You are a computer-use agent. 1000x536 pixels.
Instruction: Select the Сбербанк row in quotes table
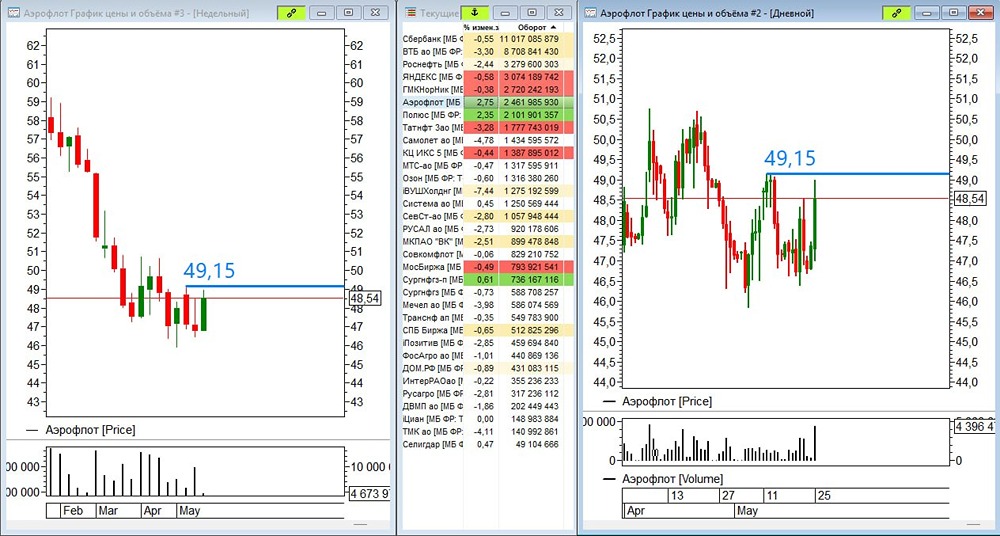pos(486,39)
